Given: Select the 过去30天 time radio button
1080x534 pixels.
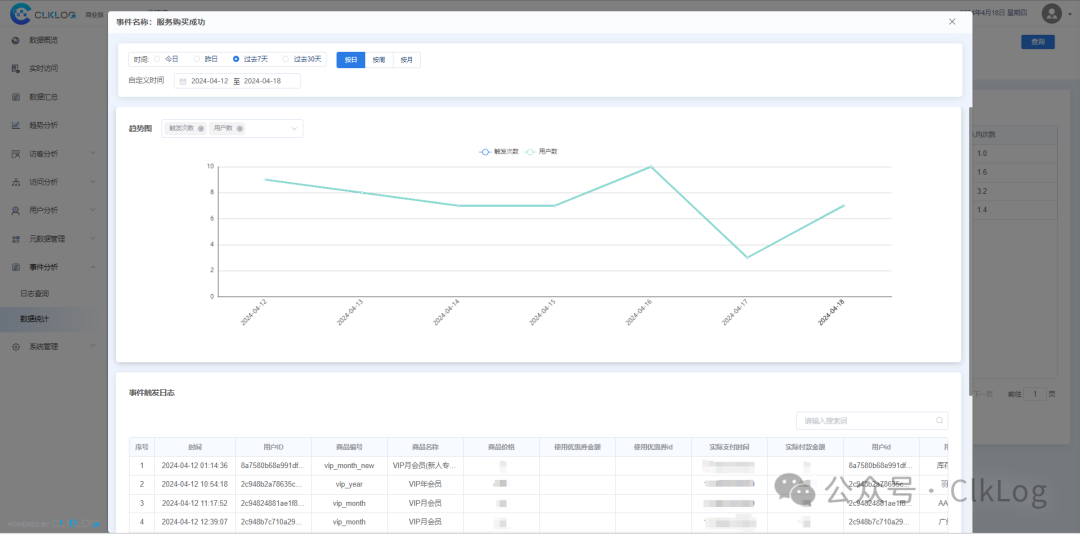Looking at the screenshot, I should [x=286, y=59].
